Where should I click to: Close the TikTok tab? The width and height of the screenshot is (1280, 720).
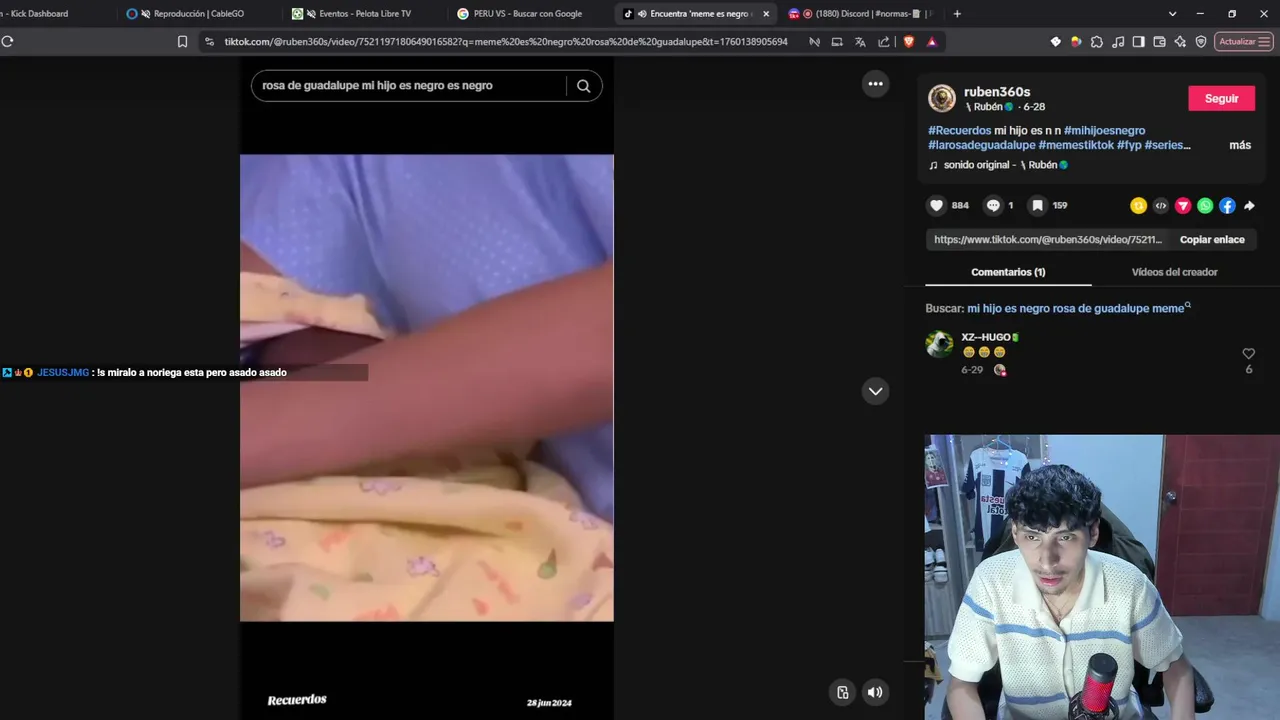click(x=766, y=14)
